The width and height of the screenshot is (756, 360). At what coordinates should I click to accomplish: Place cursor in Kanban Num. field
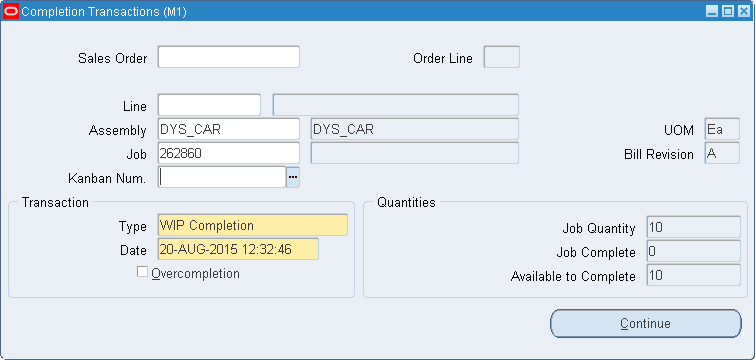pos(222,177)
